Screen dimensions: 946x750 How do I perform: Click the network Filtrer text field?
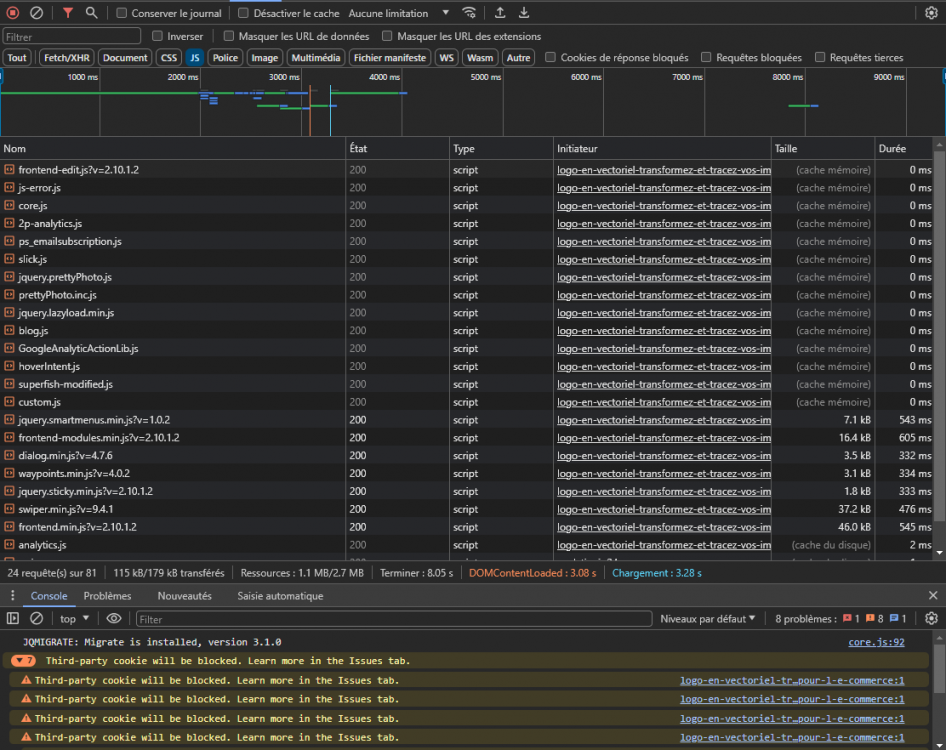point(70,37)
